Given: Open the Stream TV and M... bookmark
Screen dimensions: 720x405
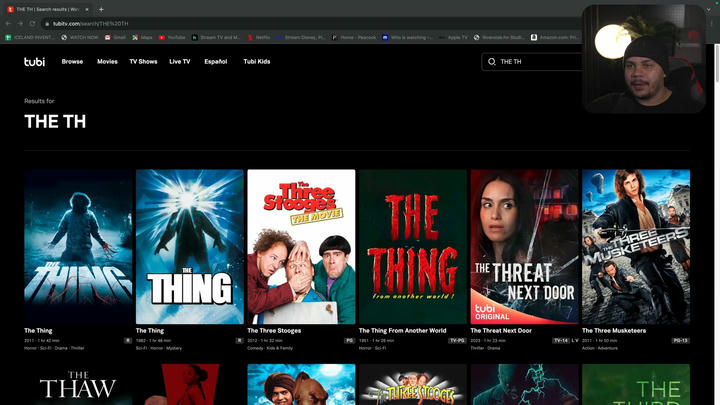Looking at the screenshot, I should [x=216, y=37].
